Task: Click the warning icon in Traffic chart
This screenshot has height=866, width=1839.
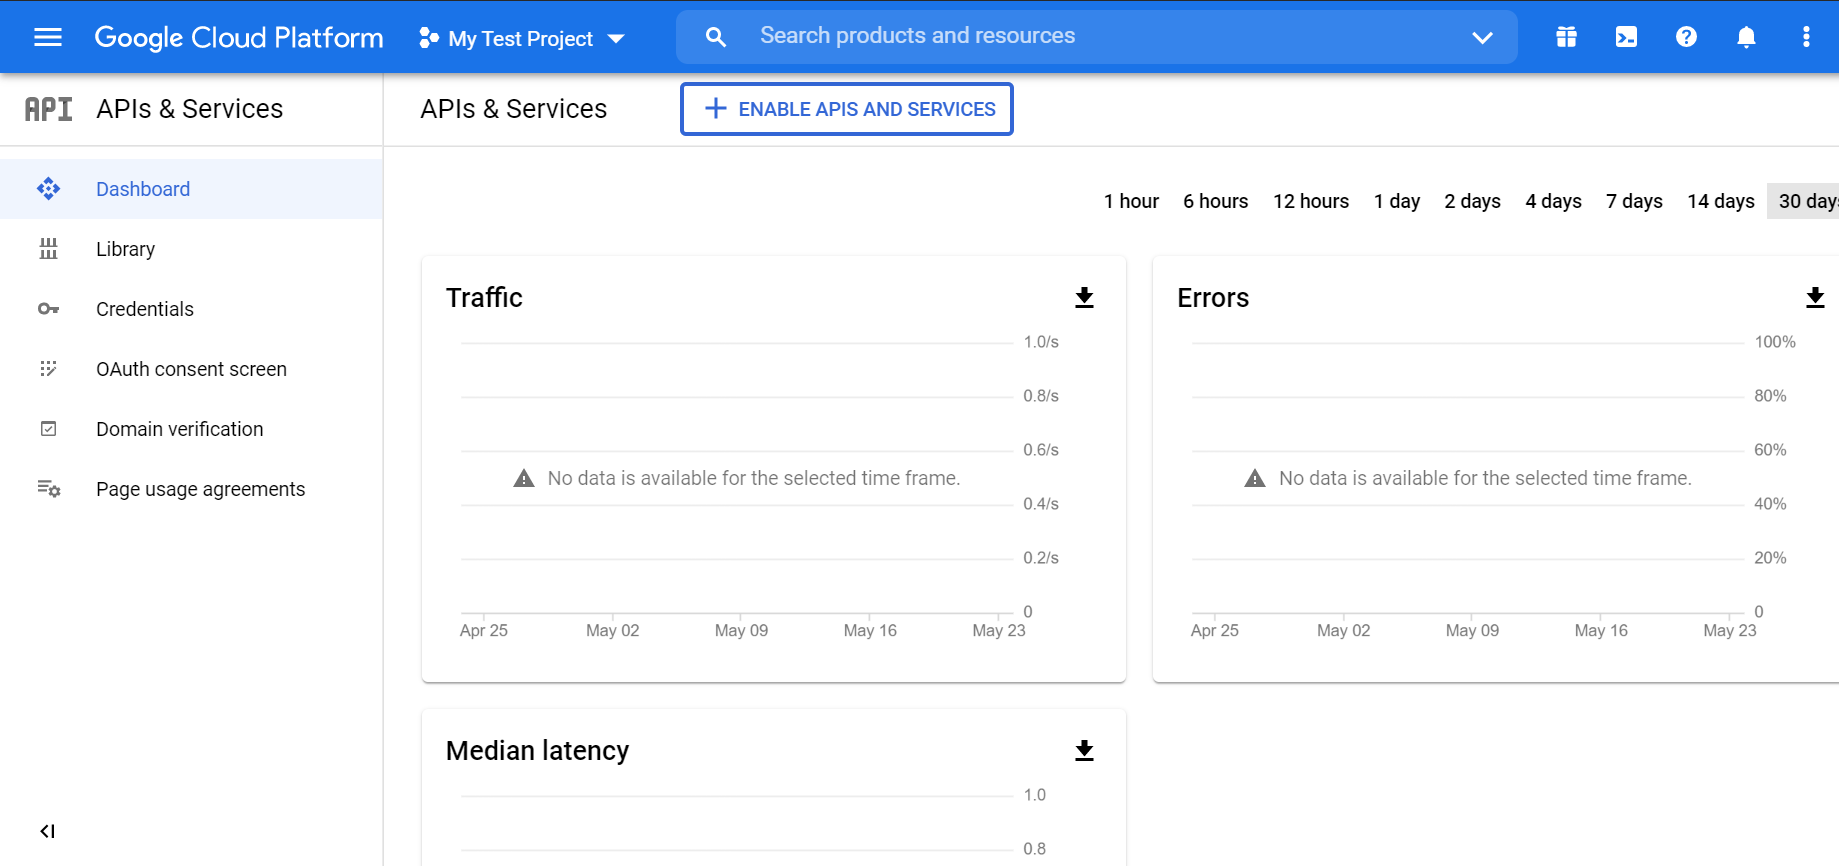Action: click(x=524, y=478)
